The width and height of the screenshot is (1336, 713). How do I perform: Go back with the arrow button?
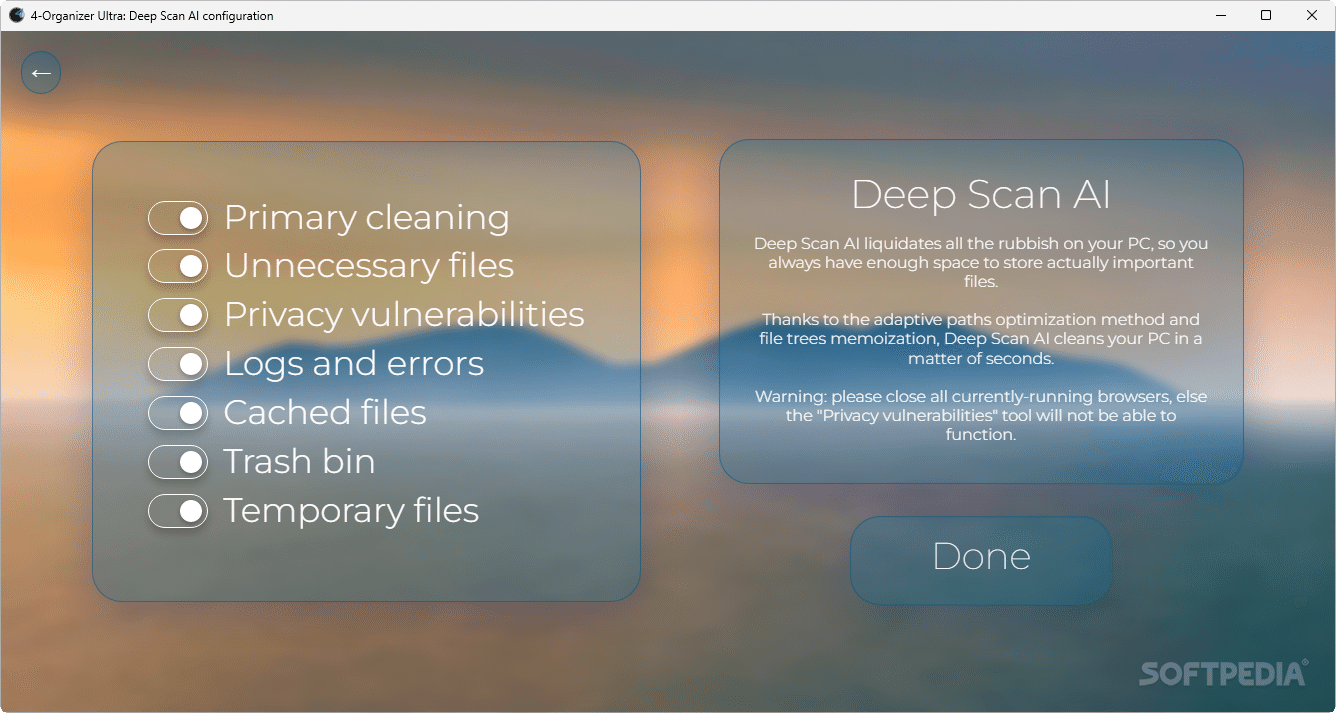(x=41, y=73)
